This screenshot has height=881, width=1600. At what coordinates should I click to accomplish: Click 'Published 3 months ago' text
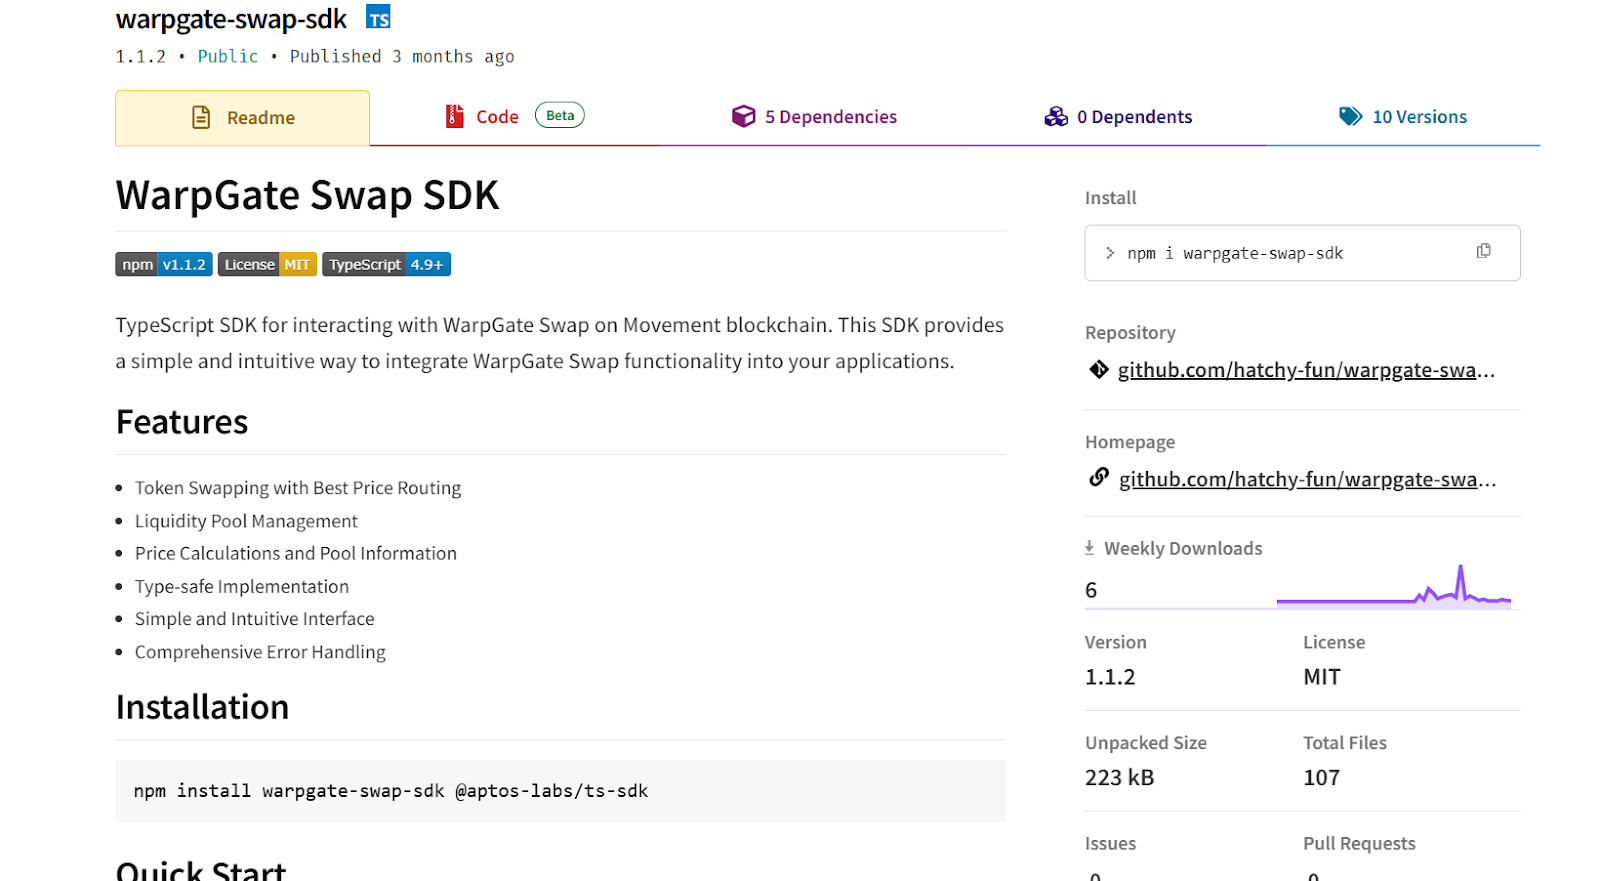402,56
